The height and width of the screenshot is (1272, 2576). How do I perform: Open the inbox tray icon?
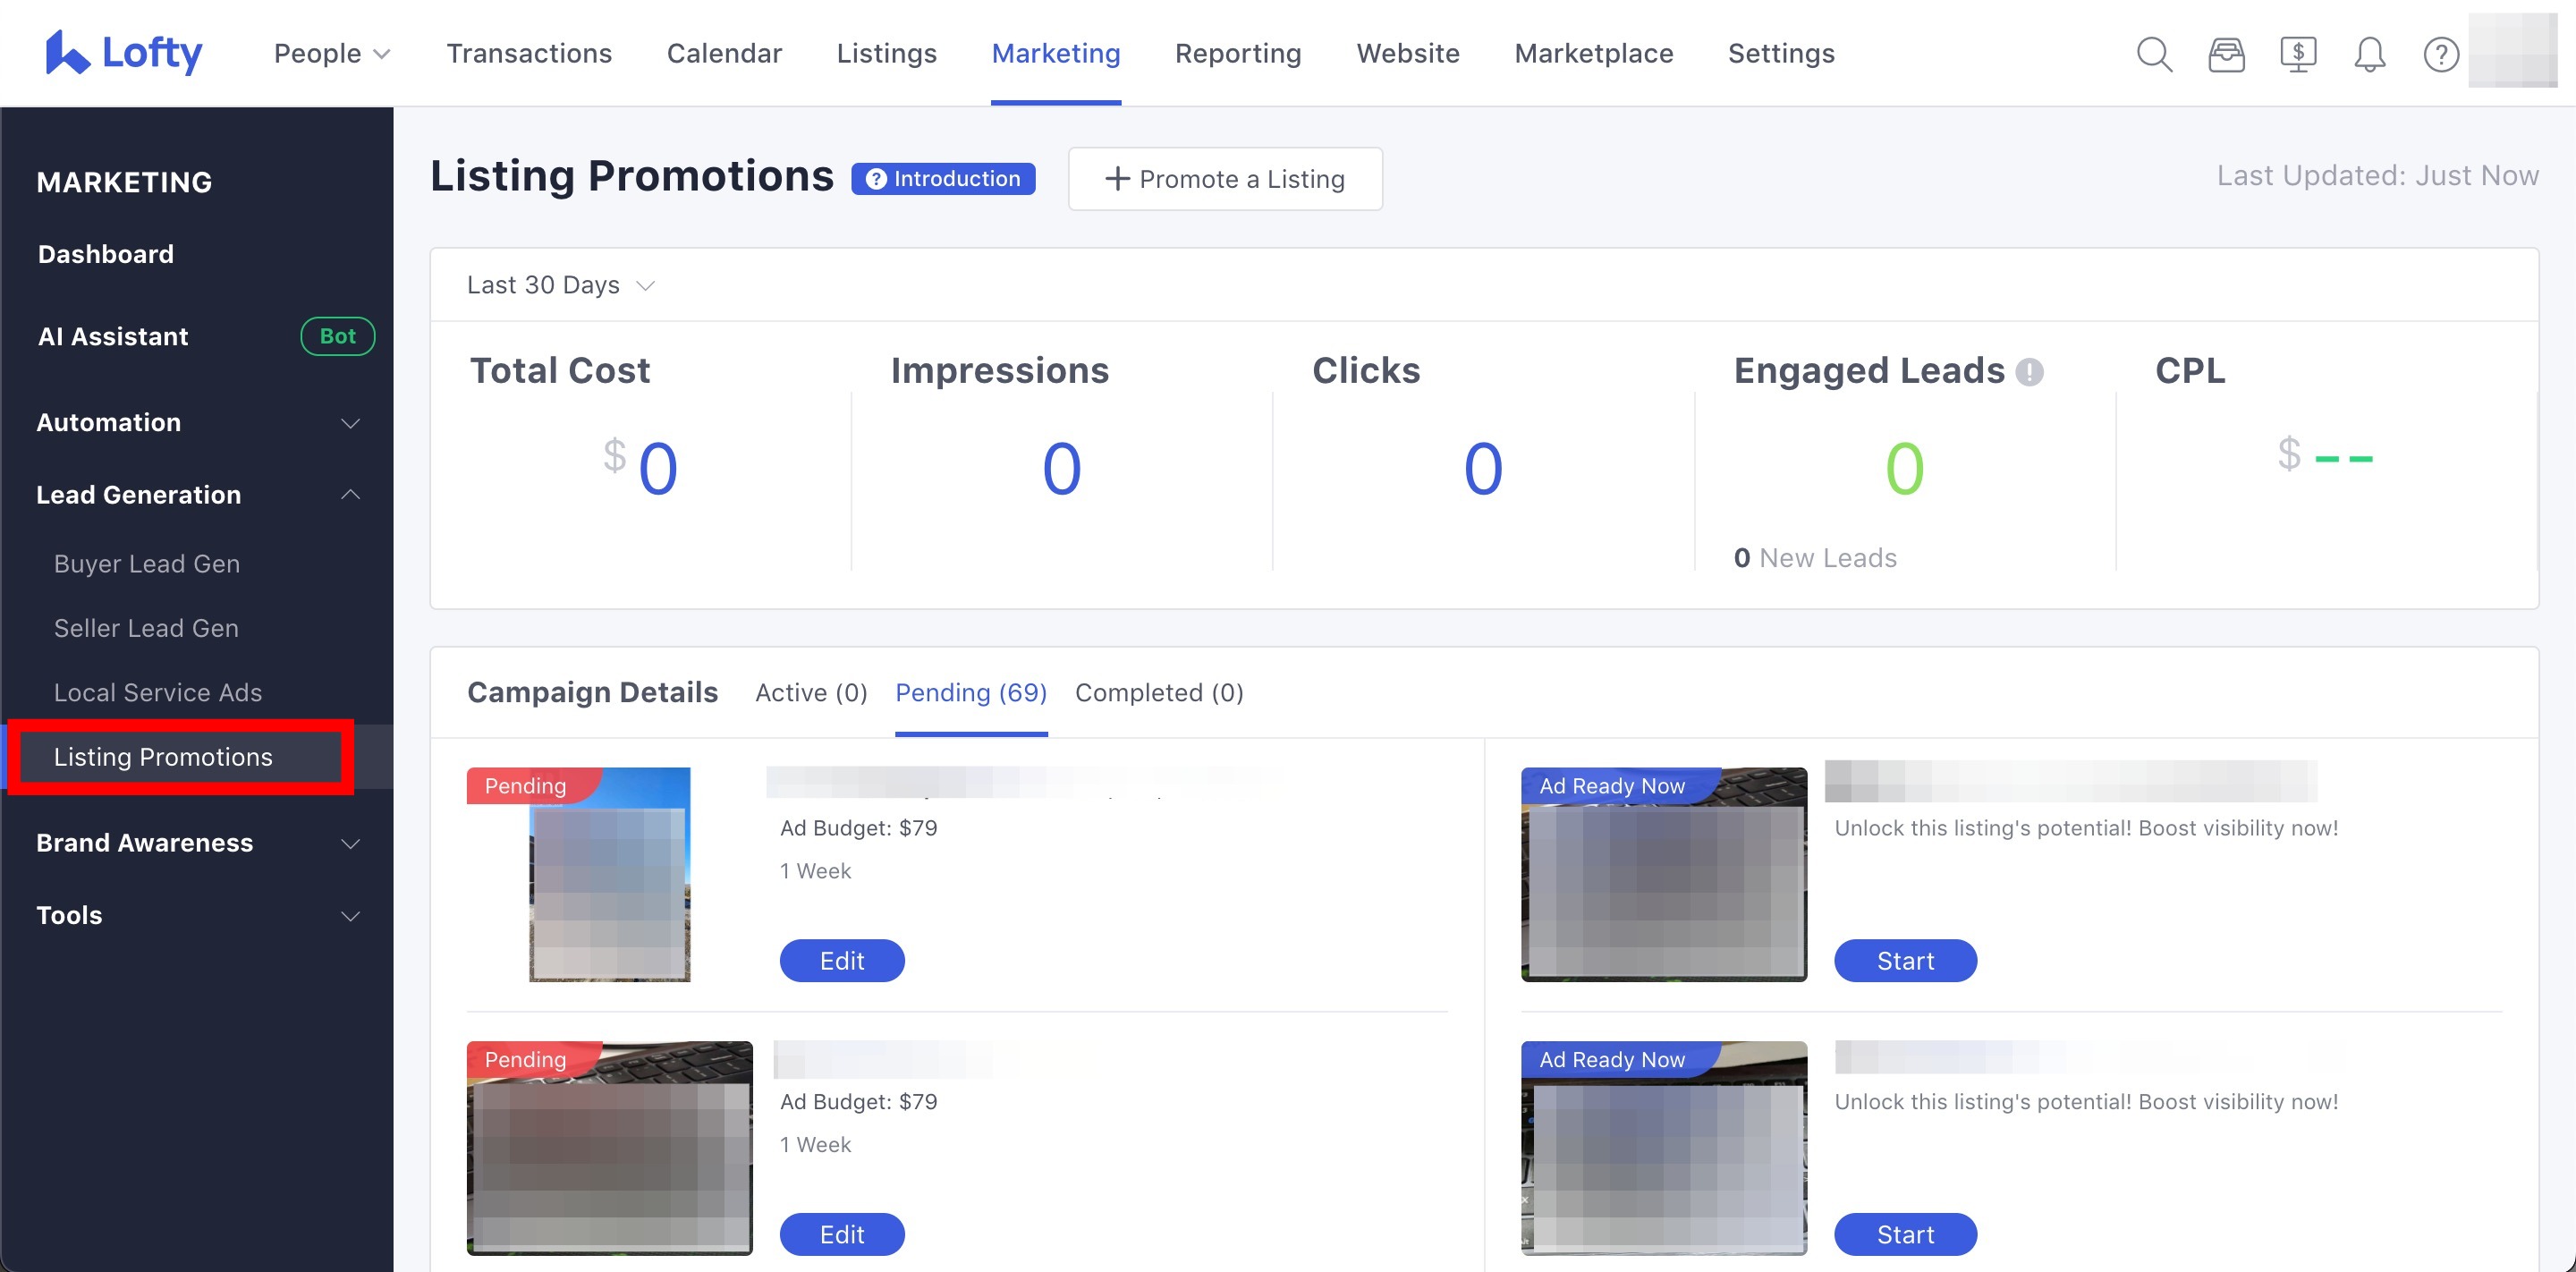[2226, 54]
